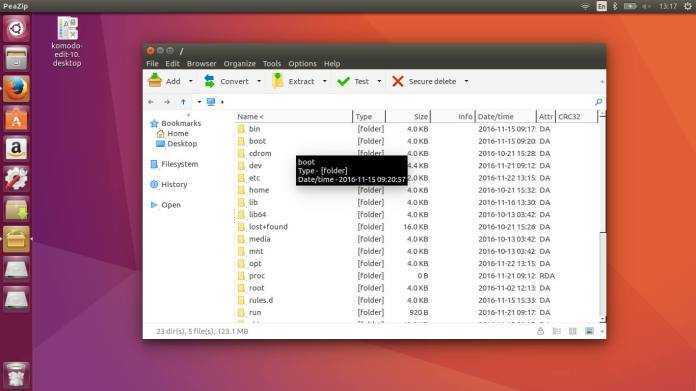Click the computer icon in address bar
The width and height of the screenshot is (696, 391).
[x=211, y=102]
